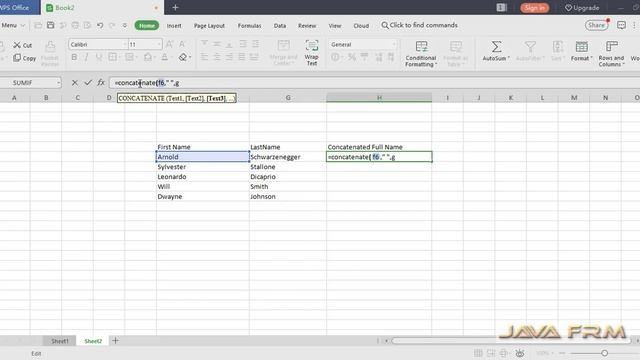The height and width of the screenshot is (360, 640).
Task: Click the AutoFilter funnel icon
Action: 530,47
